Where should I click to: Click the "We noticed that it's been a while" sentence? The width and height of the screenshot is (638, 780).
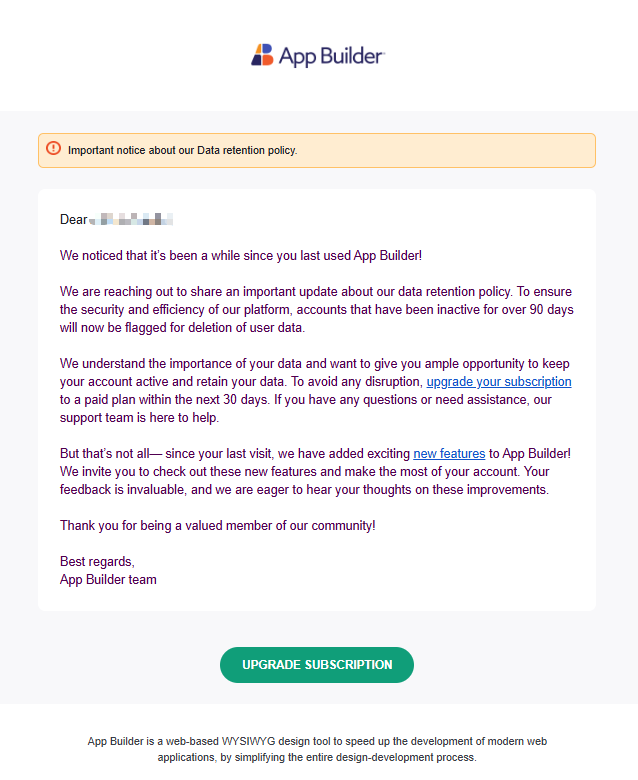tap(241, 256)
